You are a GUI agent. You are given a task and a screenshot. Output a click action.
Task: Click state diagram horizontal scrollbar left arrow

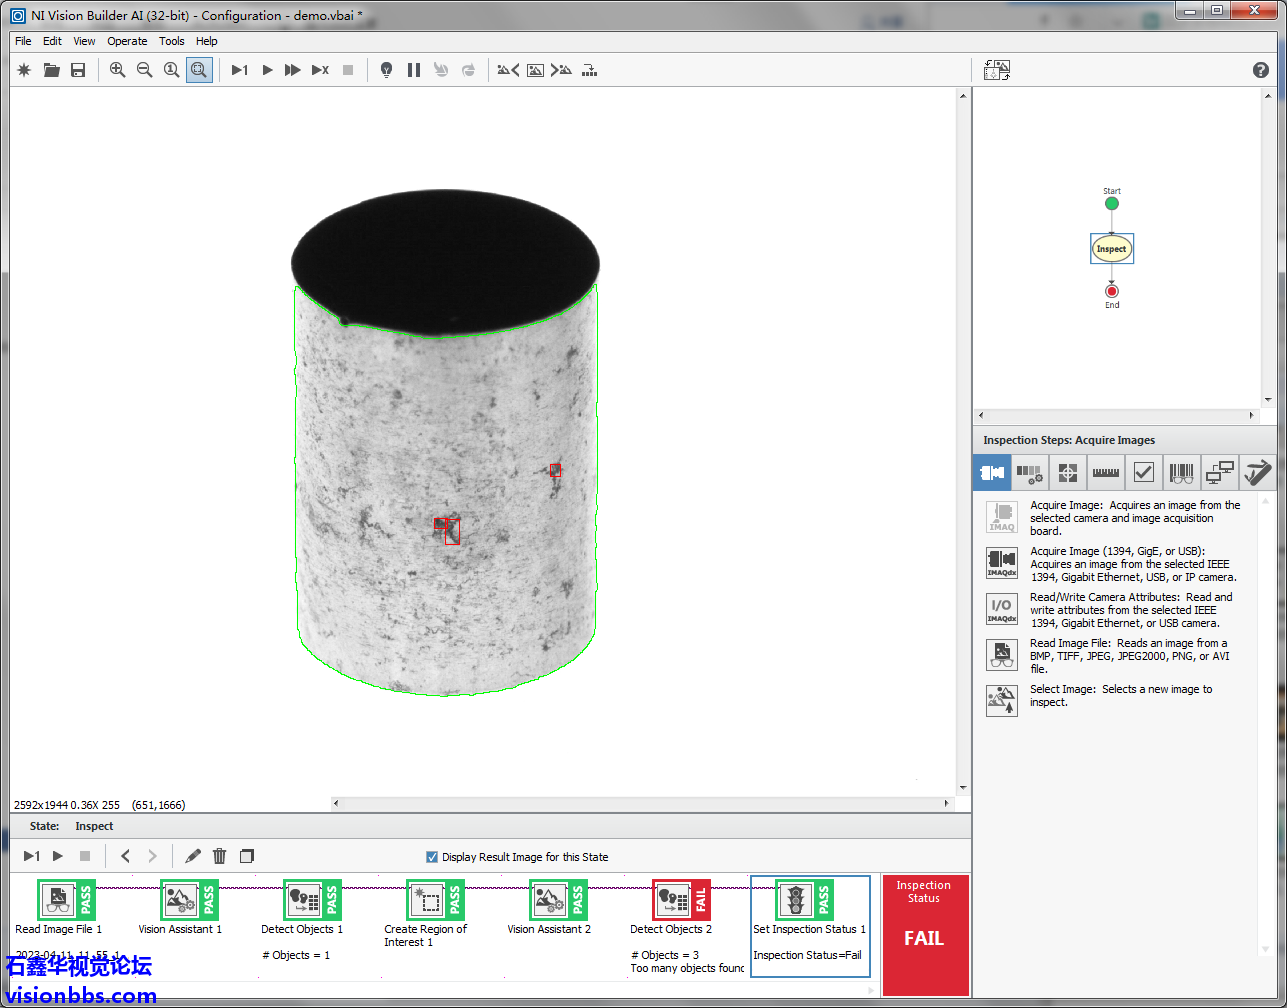980,415
